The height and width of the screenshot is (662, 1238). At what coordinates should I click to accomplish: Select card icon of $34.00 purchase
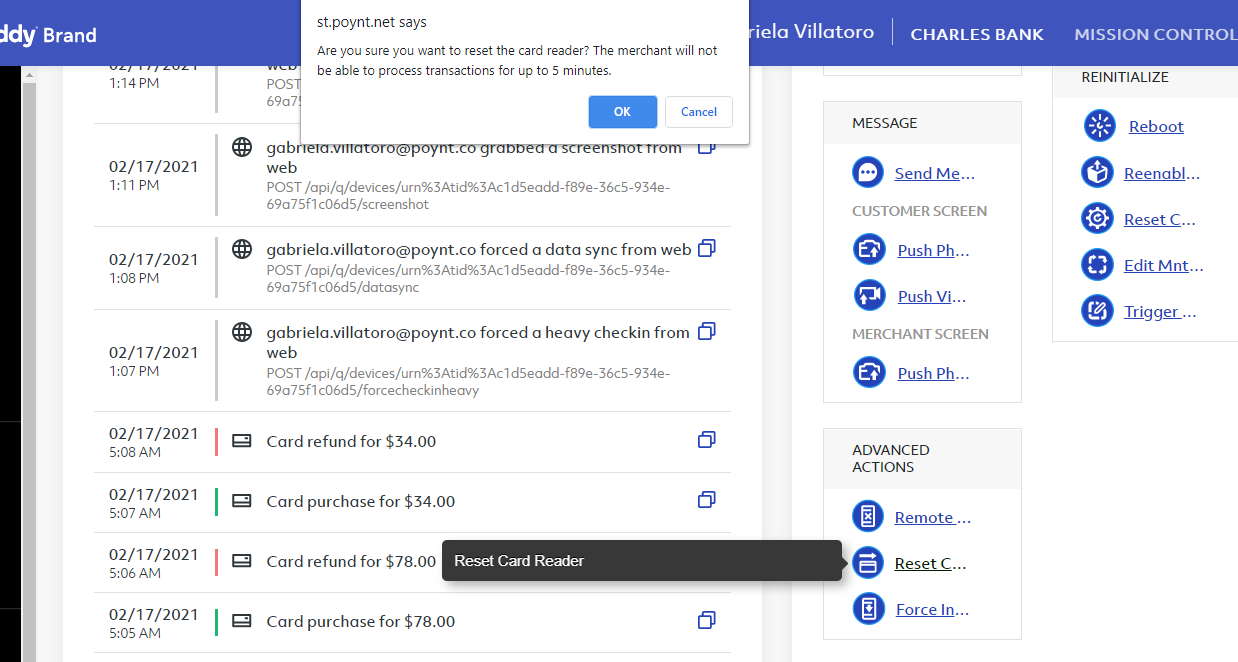pyautogui.click(x=242, y=501)
